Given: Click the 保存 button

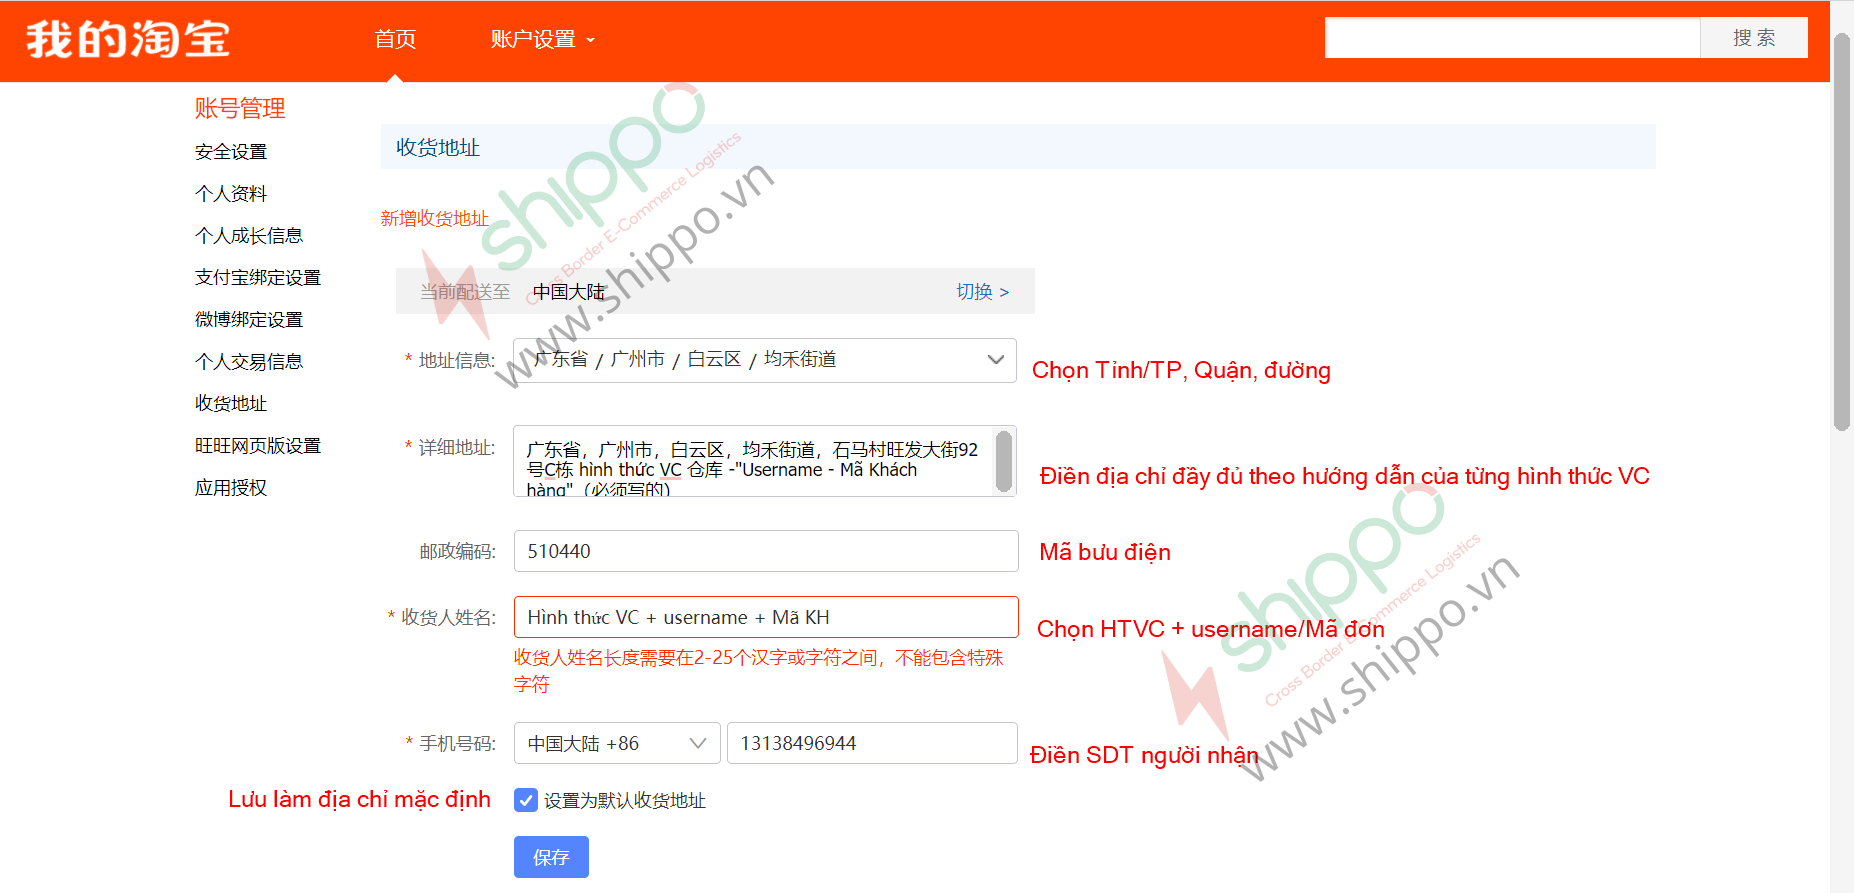Looking at the screenshot, I should coord(551,857).
